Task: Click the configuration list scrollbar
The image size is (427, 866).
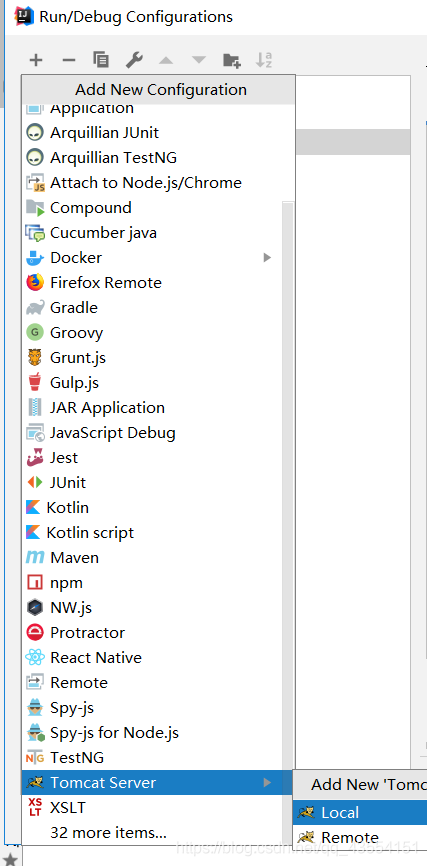Action: [288, 486]
